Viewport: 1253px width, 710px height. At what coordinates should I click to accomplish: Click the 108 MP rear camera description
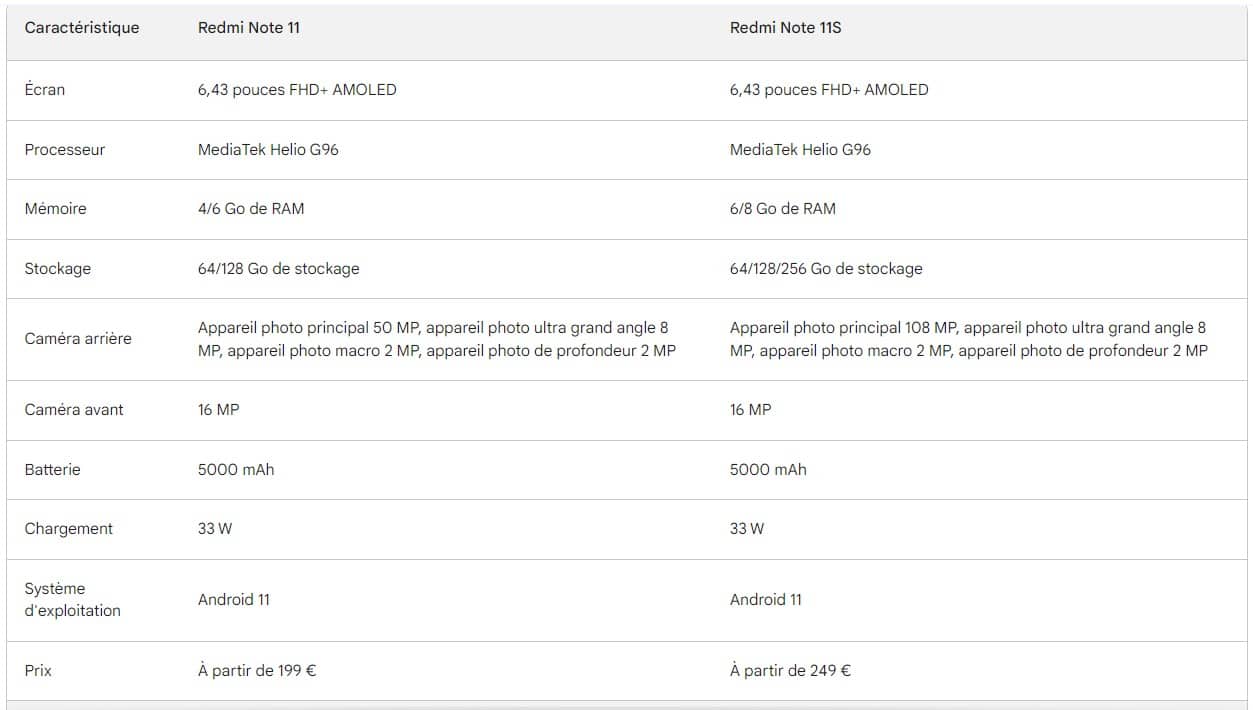point(968,339)
